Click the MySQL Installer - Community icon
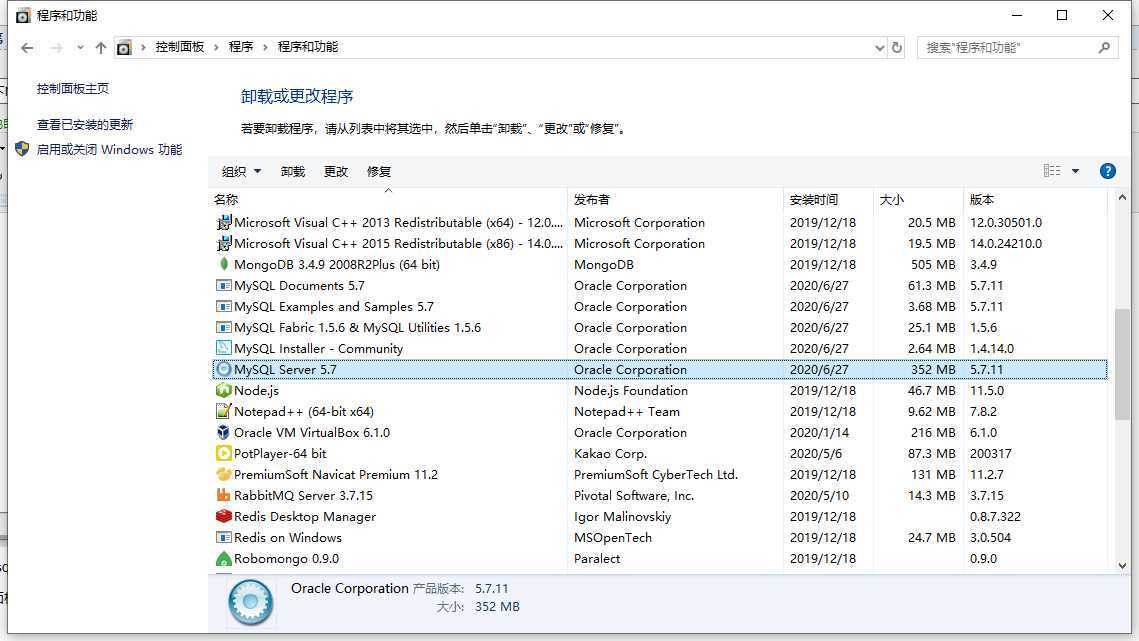 (224, 348)
